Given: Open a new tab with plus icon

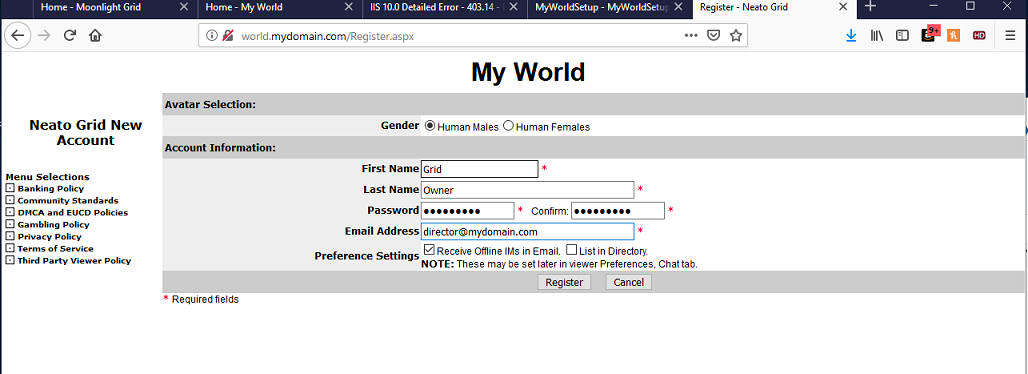Looking at the screenshot, I should pos(870,7).
